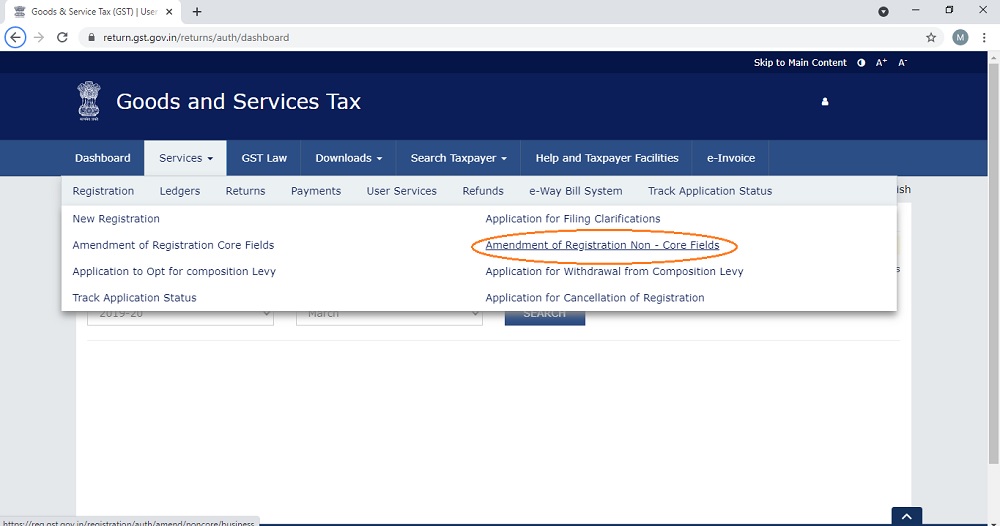
Task: Open Application to Opt for composition Levy
Action: coord(174,271)
